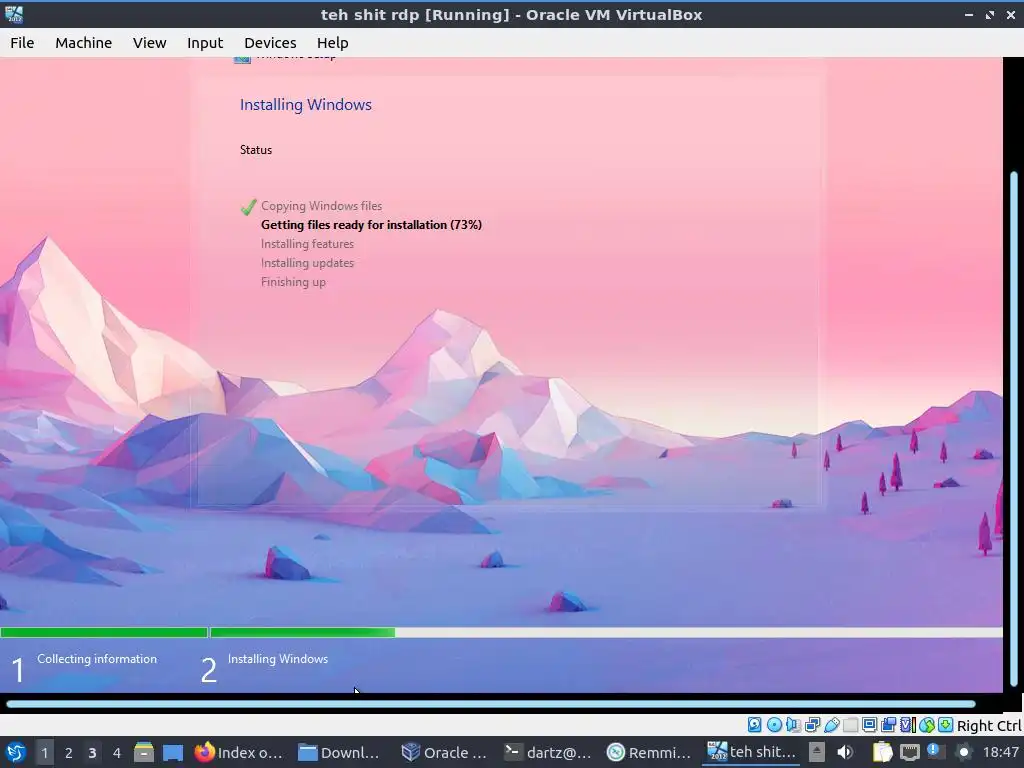Click the Installing Windows stage progress bar
The height and width of the screenshot is (768, 1024).
pos(606,632)
